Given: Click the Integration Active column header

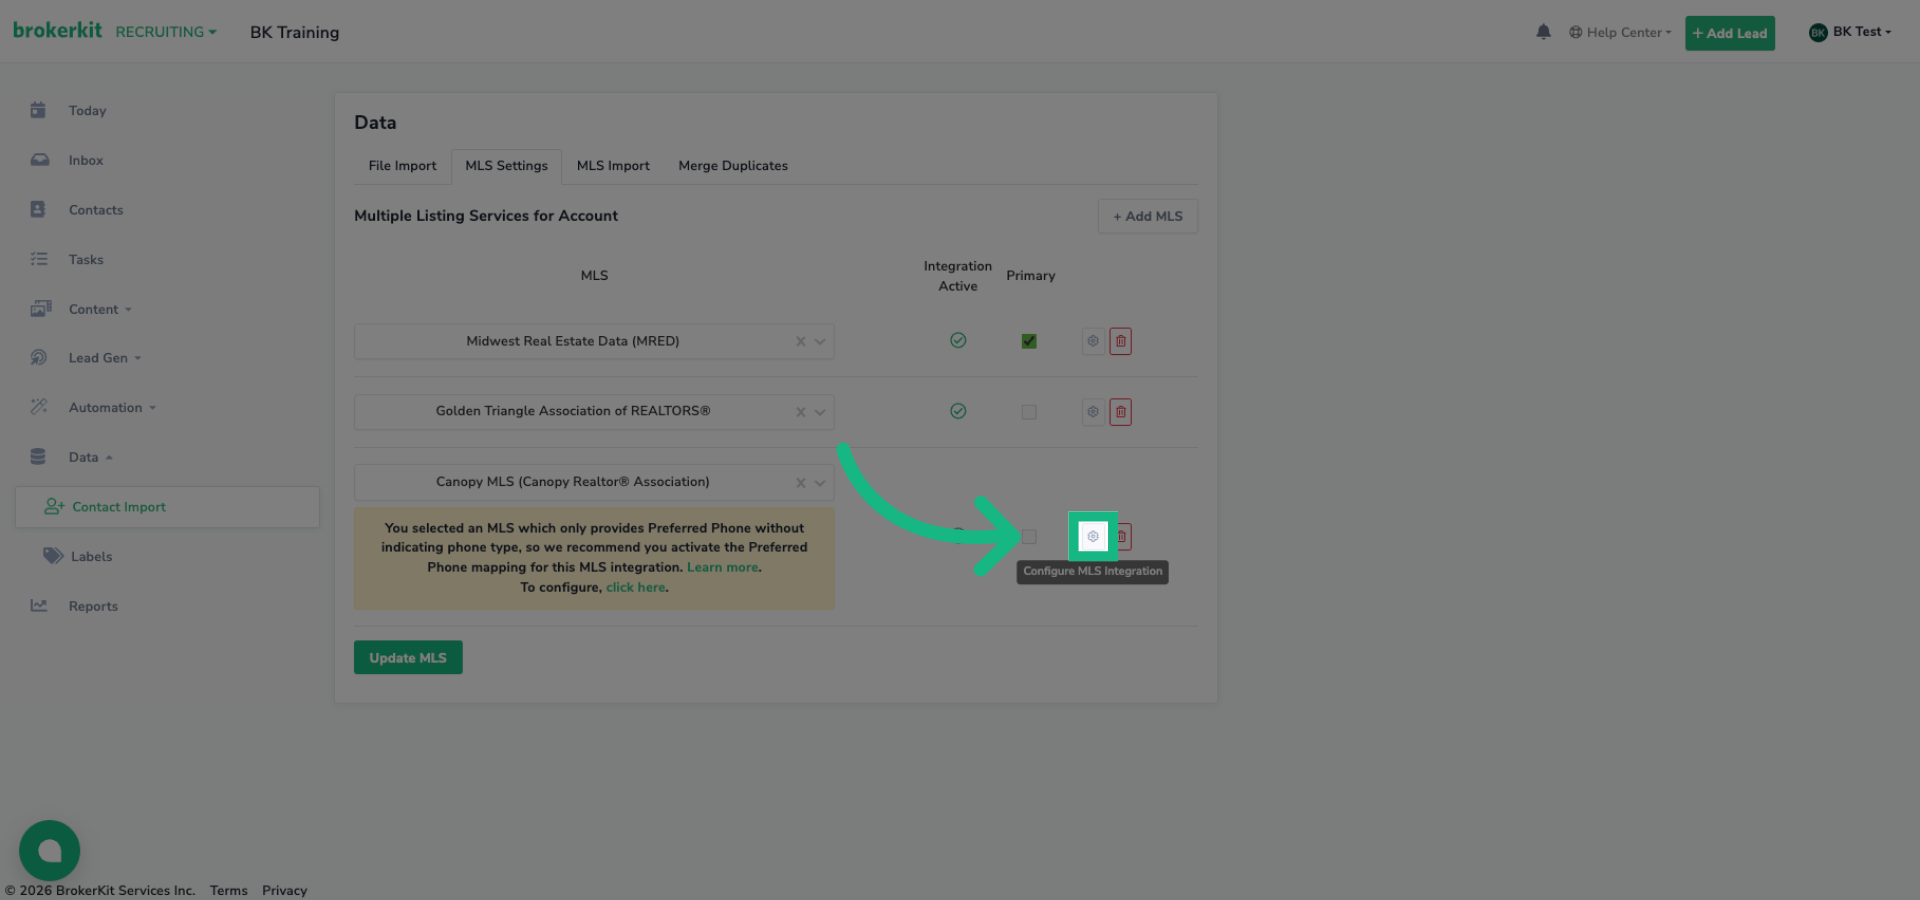Looking at the screenshot, I should pos(958,276).
